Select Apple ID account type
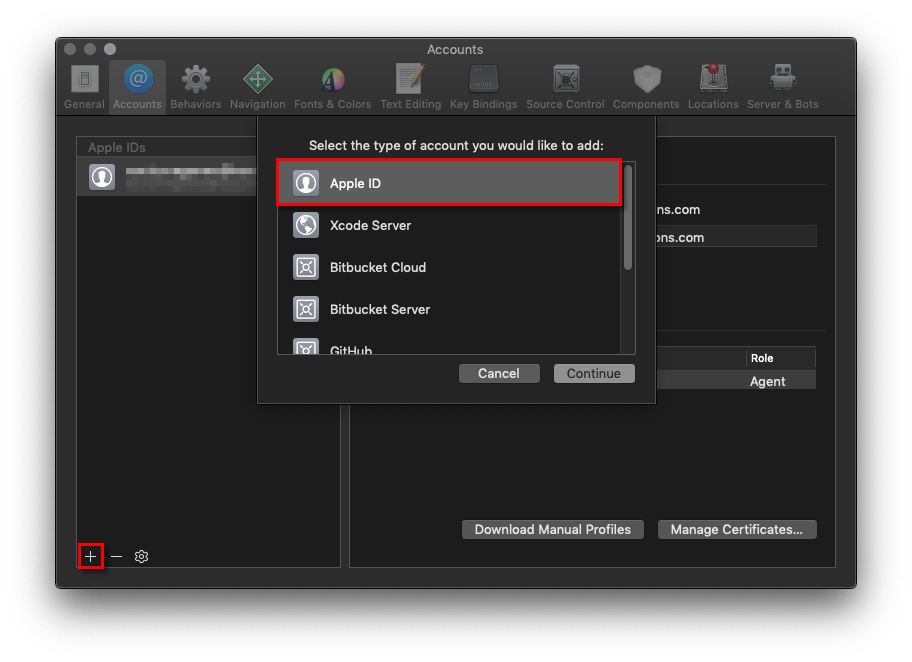 pyautogui.click(x=449, y=184)
